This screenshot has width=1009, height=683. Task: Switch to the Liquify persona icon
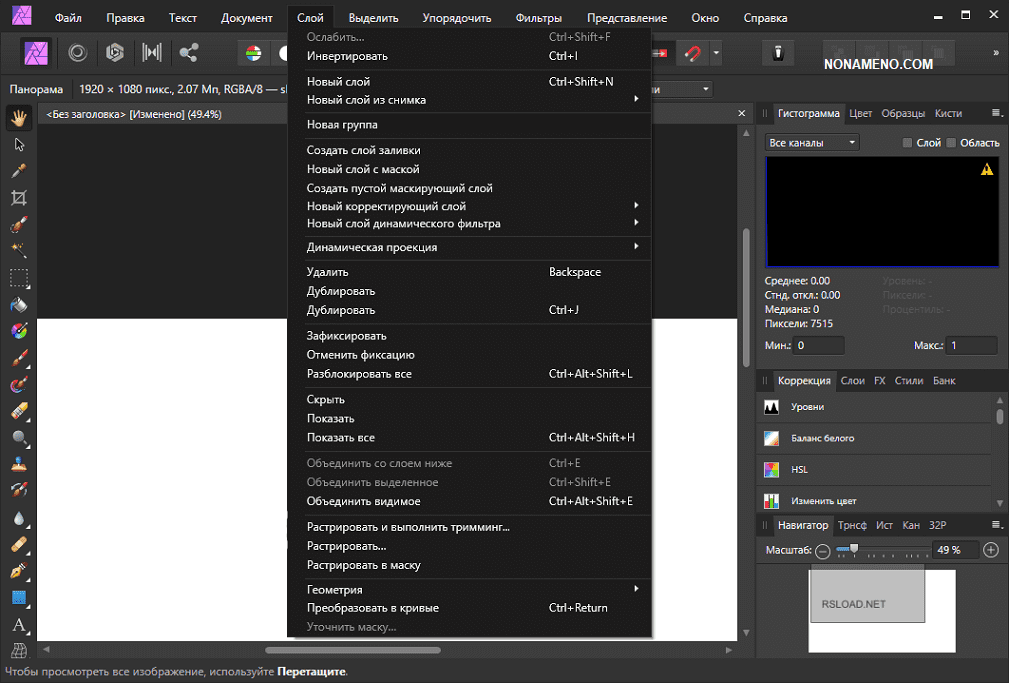78,53
